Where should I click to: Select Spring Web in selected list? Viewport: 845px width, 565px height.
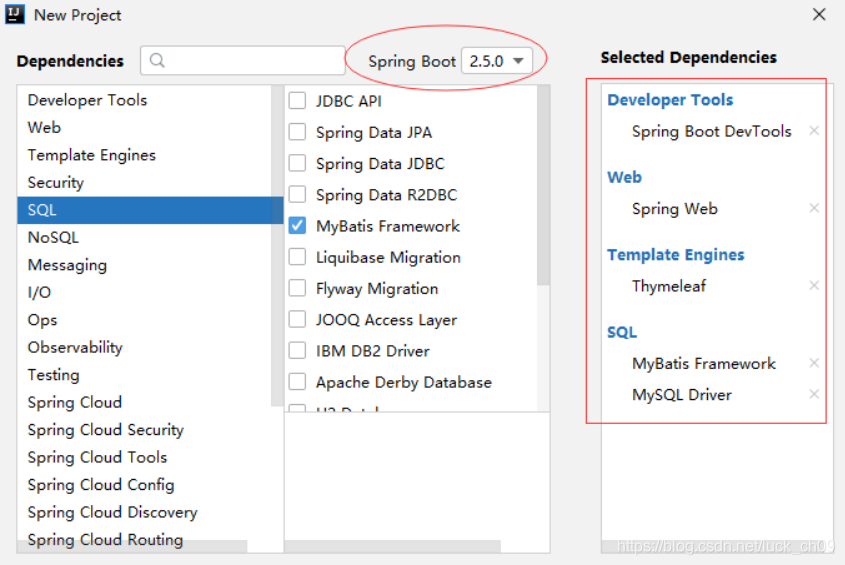pos(675,209)
